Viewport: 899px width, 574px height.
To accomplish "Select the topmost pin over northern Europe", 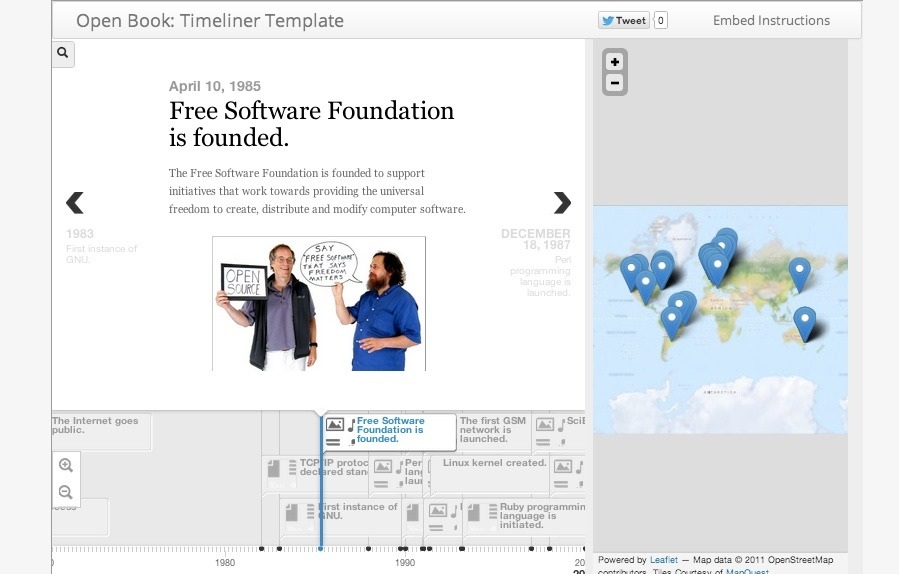I will click(x=728, y=237).
